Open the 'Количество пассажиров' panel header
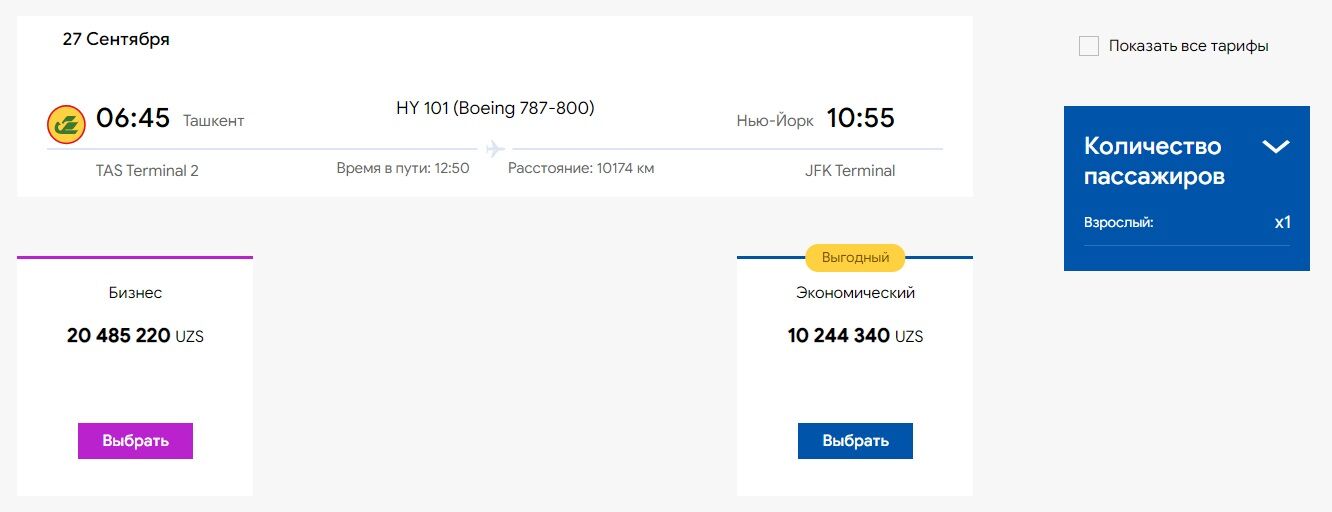Image resolution: width=1332 pixels, height=512 pixels. (1186, 161)
